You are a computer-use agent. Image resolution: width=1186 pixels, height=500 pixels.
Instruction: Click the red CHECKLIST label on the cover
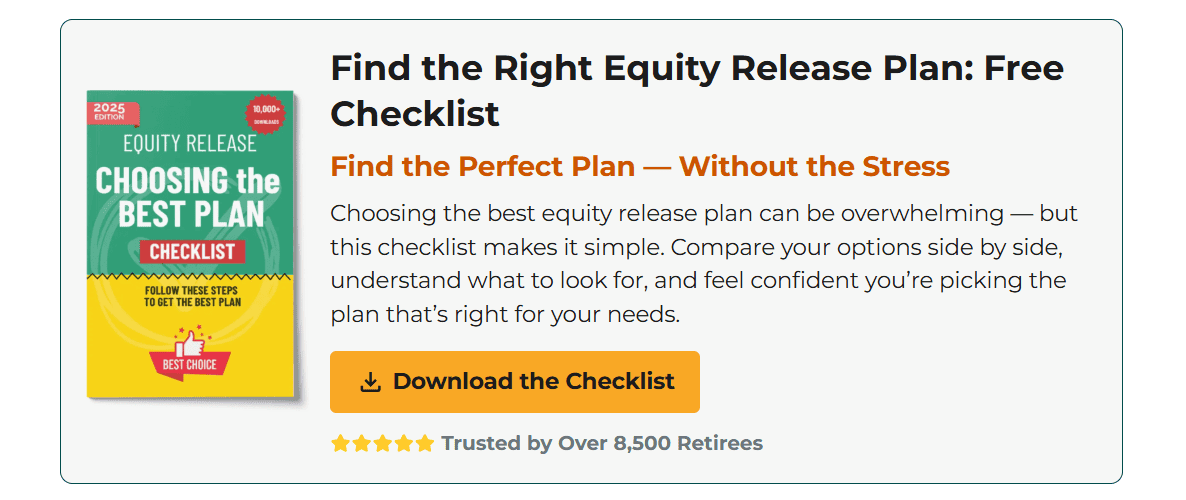click(x=189, y=250)
